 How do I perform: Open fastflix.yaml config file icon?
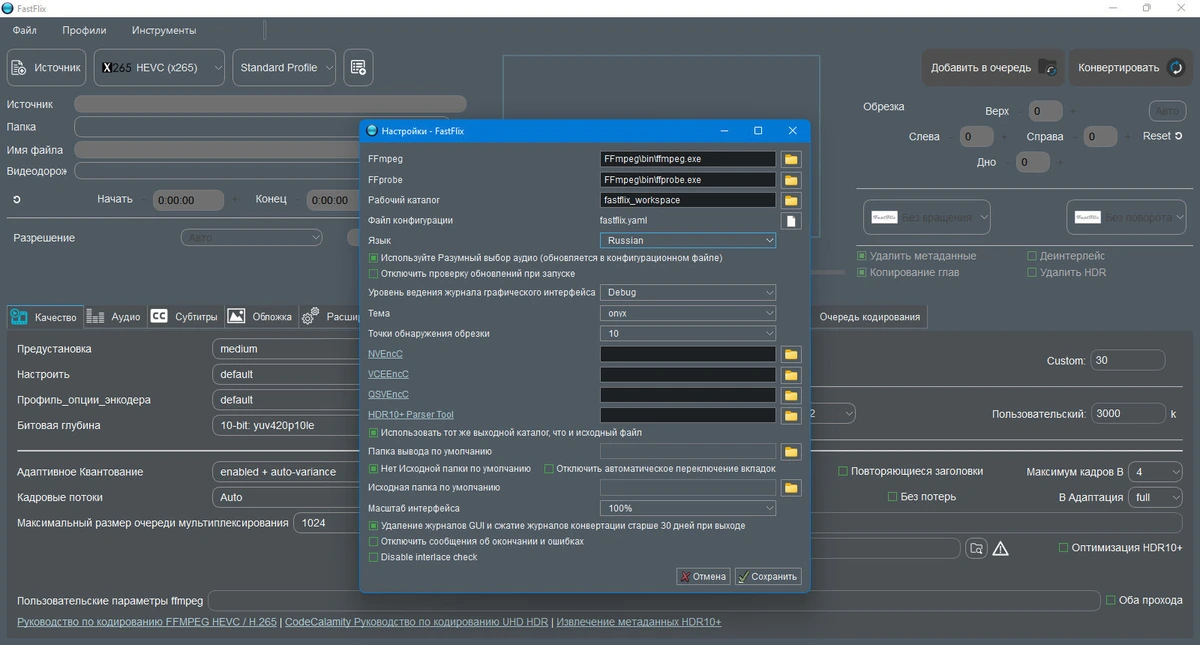point(791,221)
